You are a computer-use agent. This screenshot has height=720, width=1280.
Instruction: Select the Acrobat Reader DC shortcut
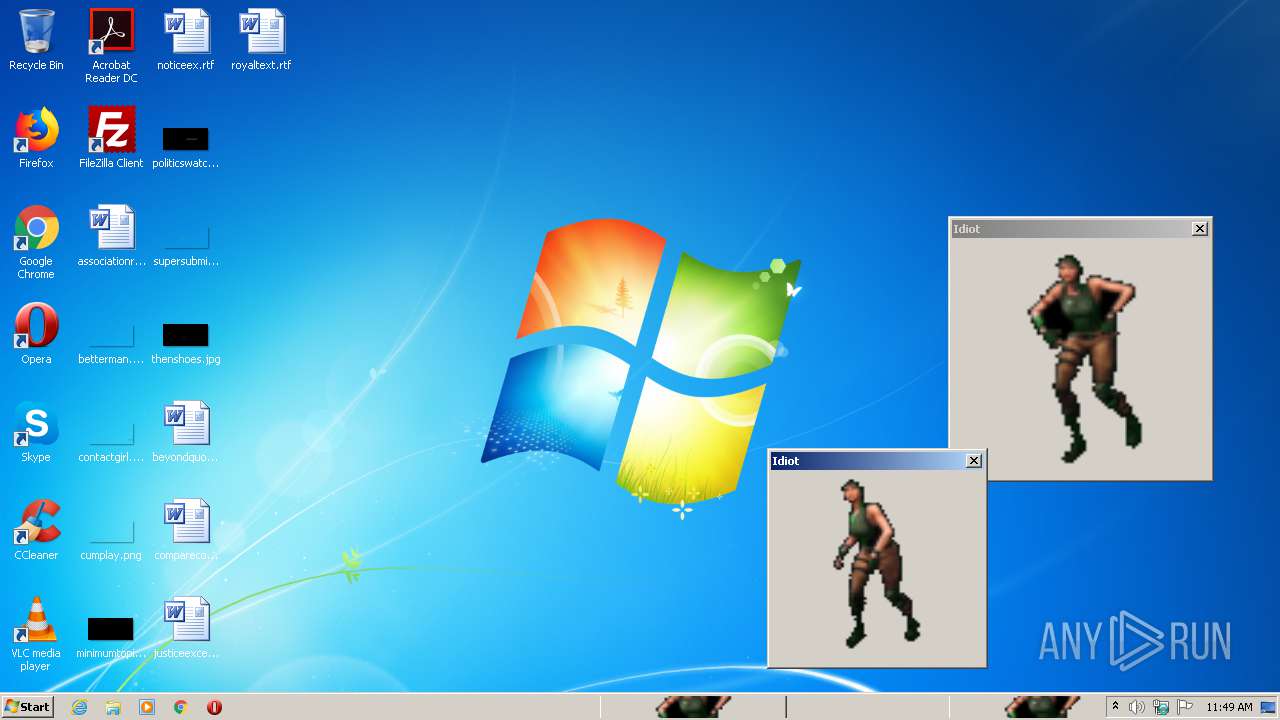(111, 46)
